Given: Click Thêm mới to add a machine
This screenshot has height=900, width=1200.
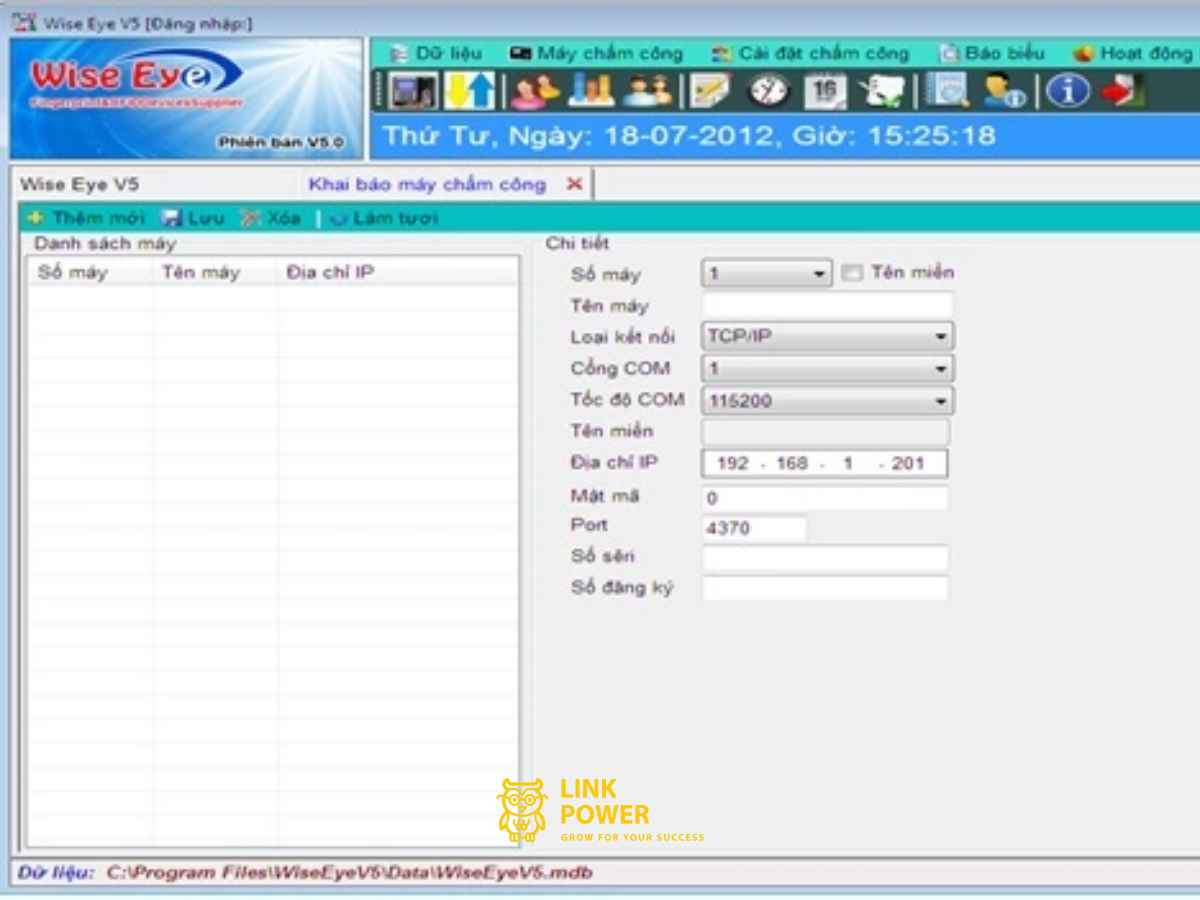Looking at the screenshot, I should (x=86, y=218).
